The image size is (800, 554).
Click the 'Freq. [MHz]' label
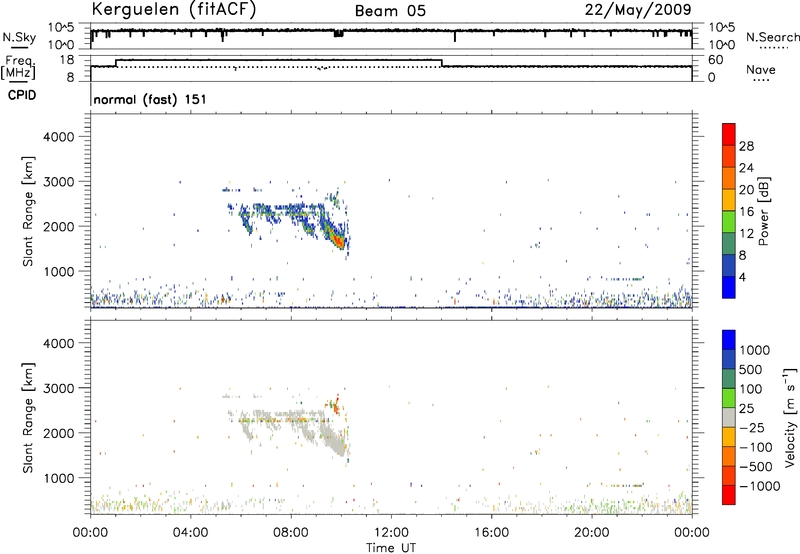click(x=19, y=67)
